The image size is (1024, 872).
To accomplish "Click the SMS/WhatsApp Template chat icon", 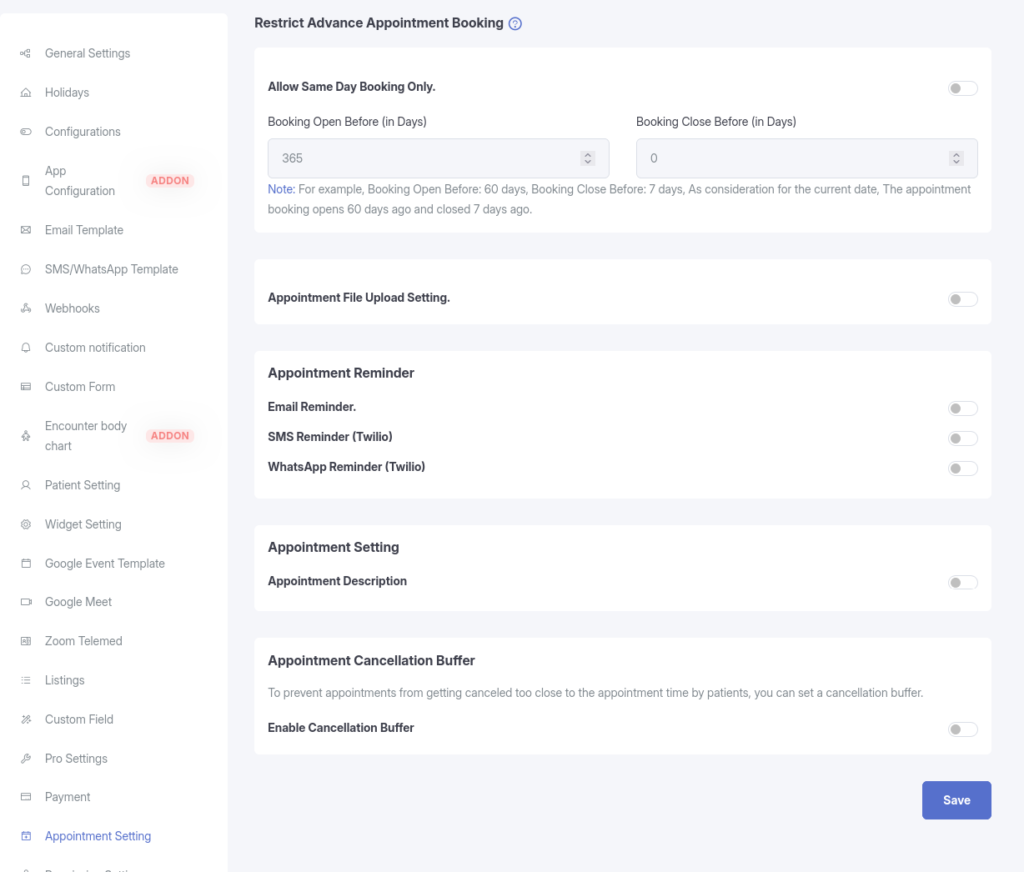I will (26, 269).
